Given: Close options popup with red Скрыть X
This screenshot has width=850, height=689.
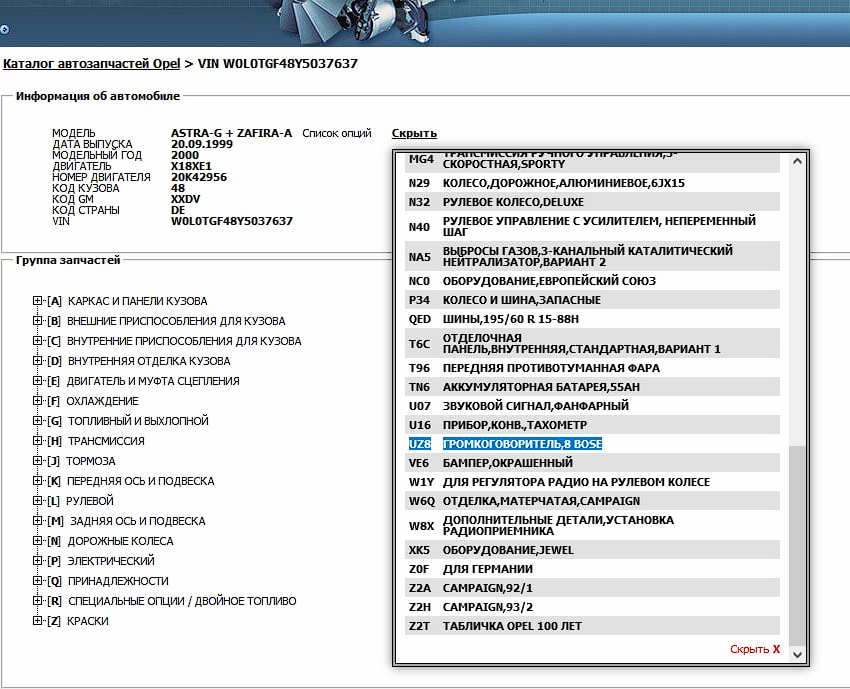Looking at the screenshot, I should [755, 649].
